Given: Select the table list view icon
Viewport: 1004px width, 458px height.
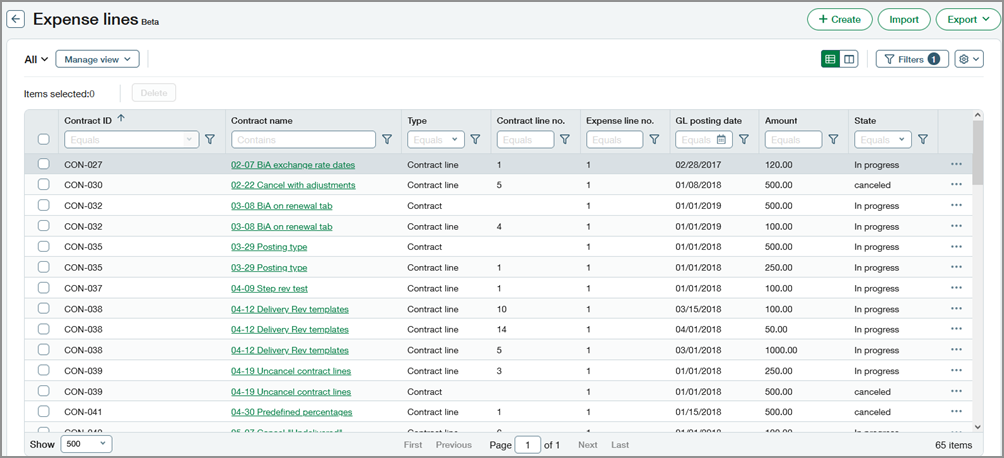Looking at the screenshot, I should (x=830, y=60).
